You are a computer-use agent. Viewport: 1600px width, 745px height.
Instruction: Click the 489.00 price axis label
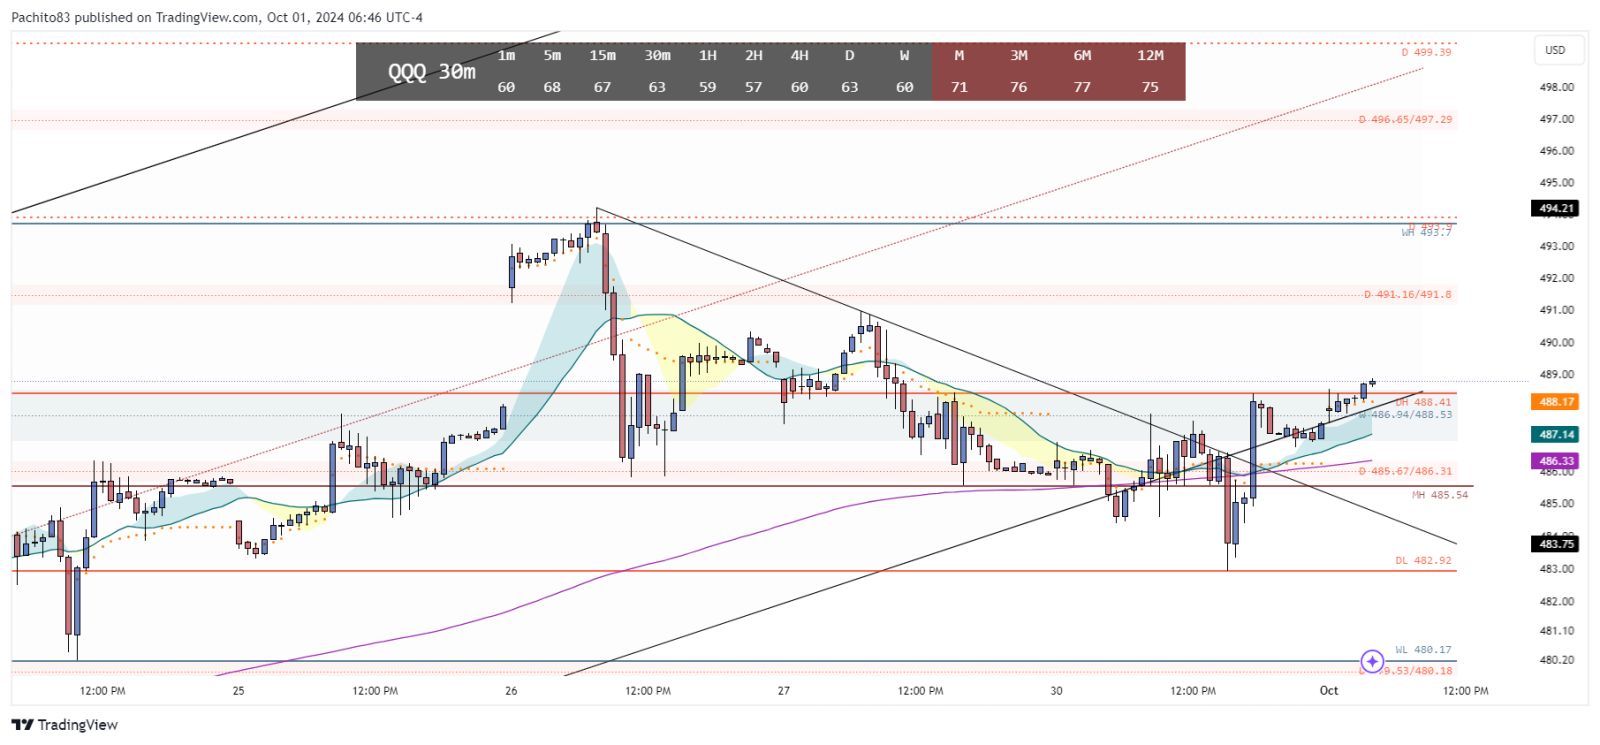tap(1557, 374)
